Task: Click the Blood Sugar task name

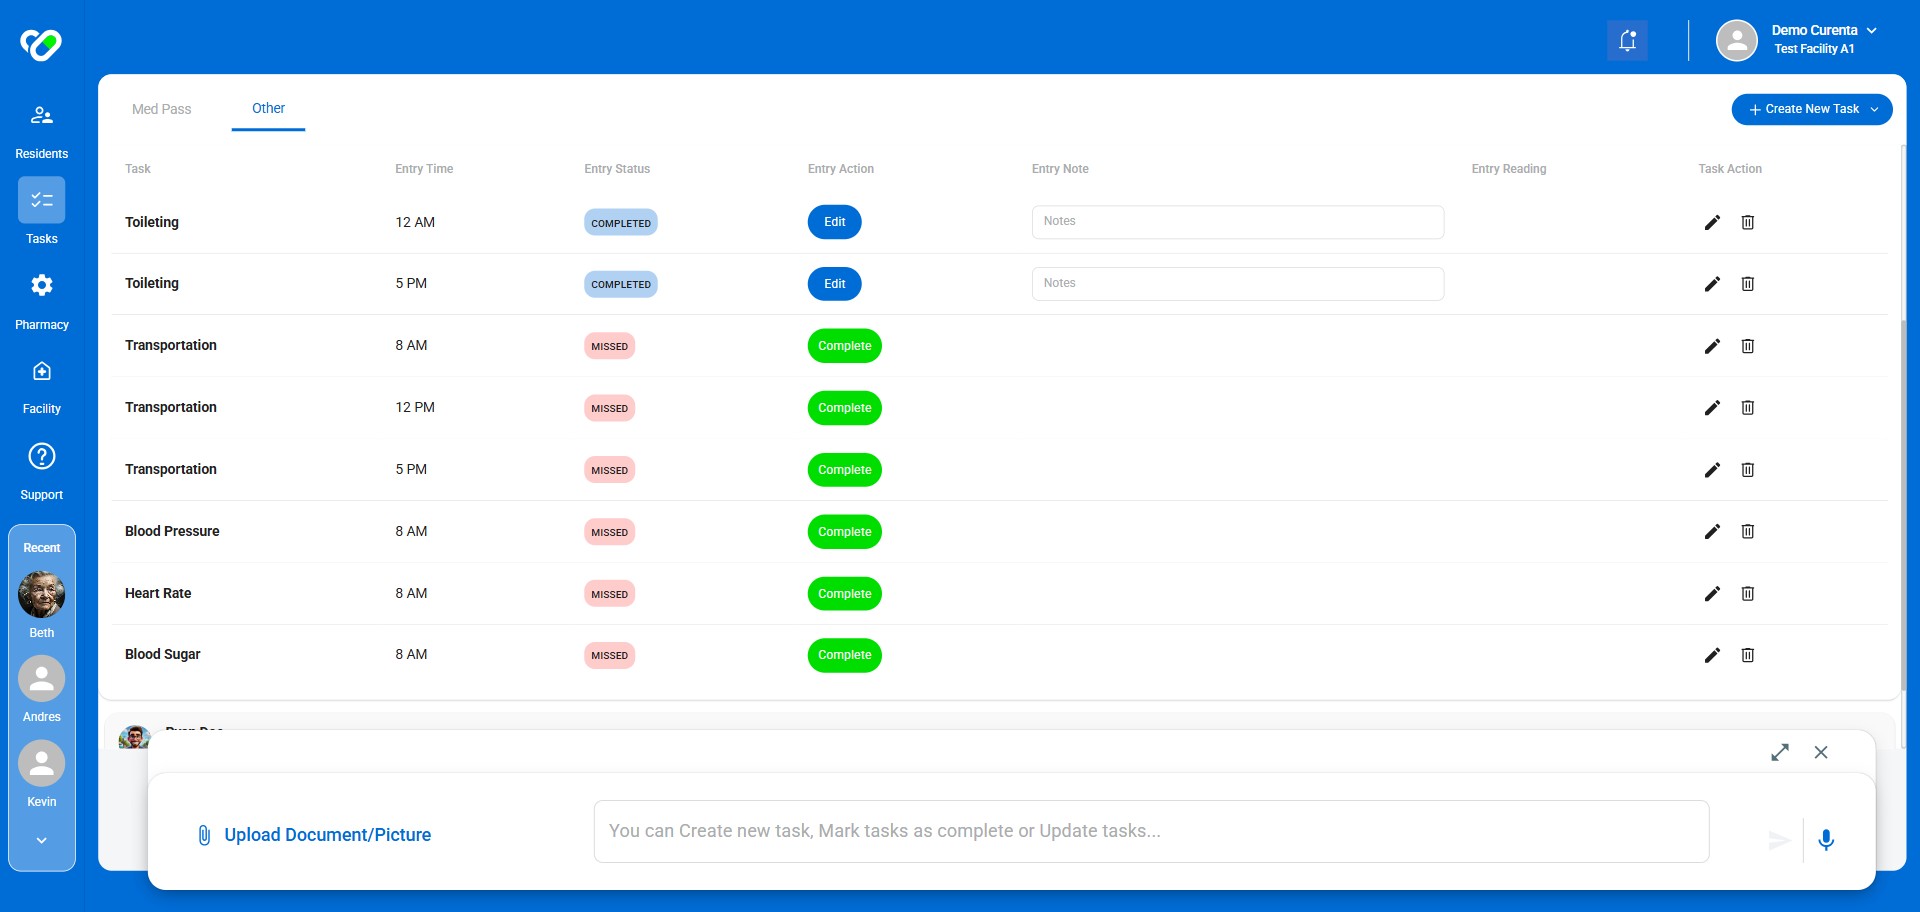Action: click(x=162, y=654)
